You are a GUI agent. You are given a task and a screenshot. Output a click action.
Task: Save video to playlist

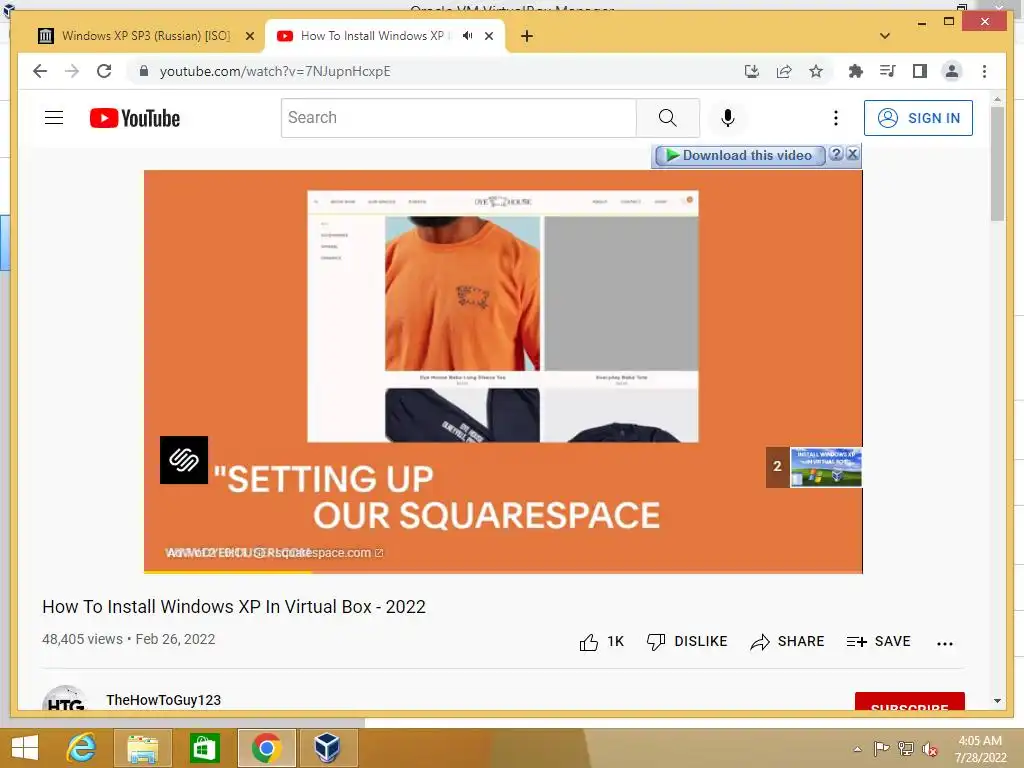coord(878,642)
